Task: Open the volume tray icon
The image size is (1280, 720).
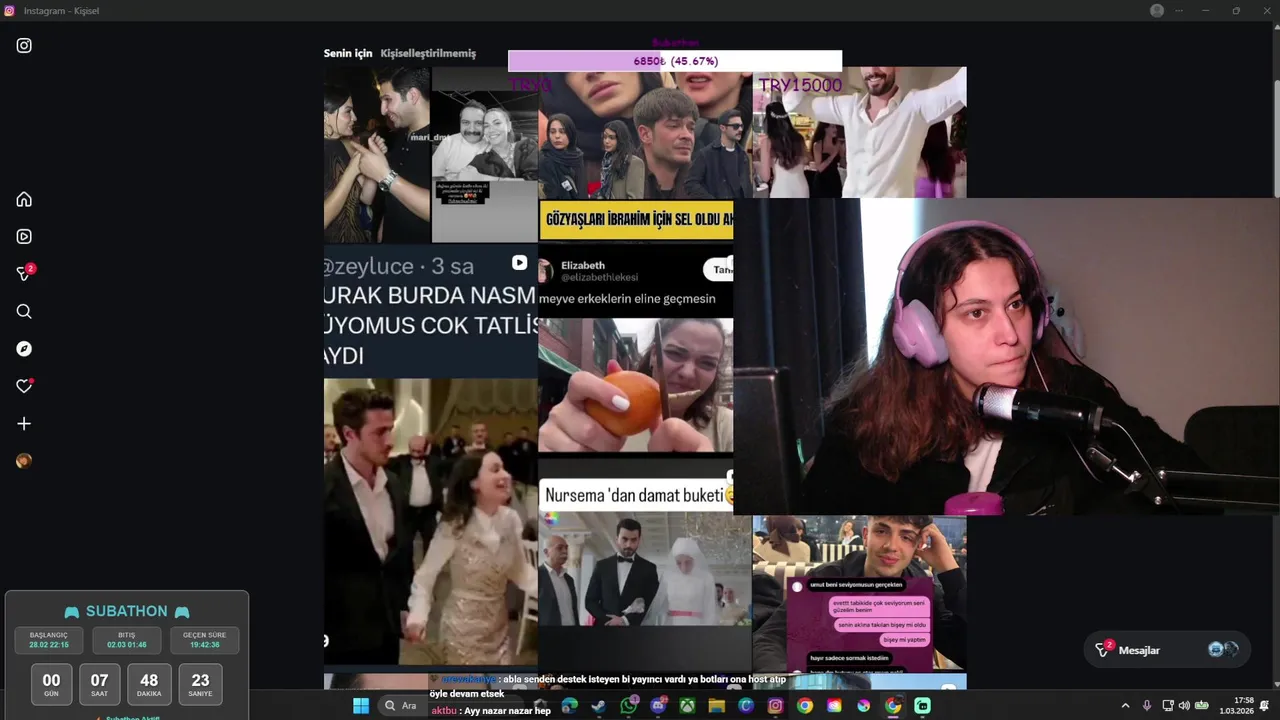Action: tap(1184, 706)
